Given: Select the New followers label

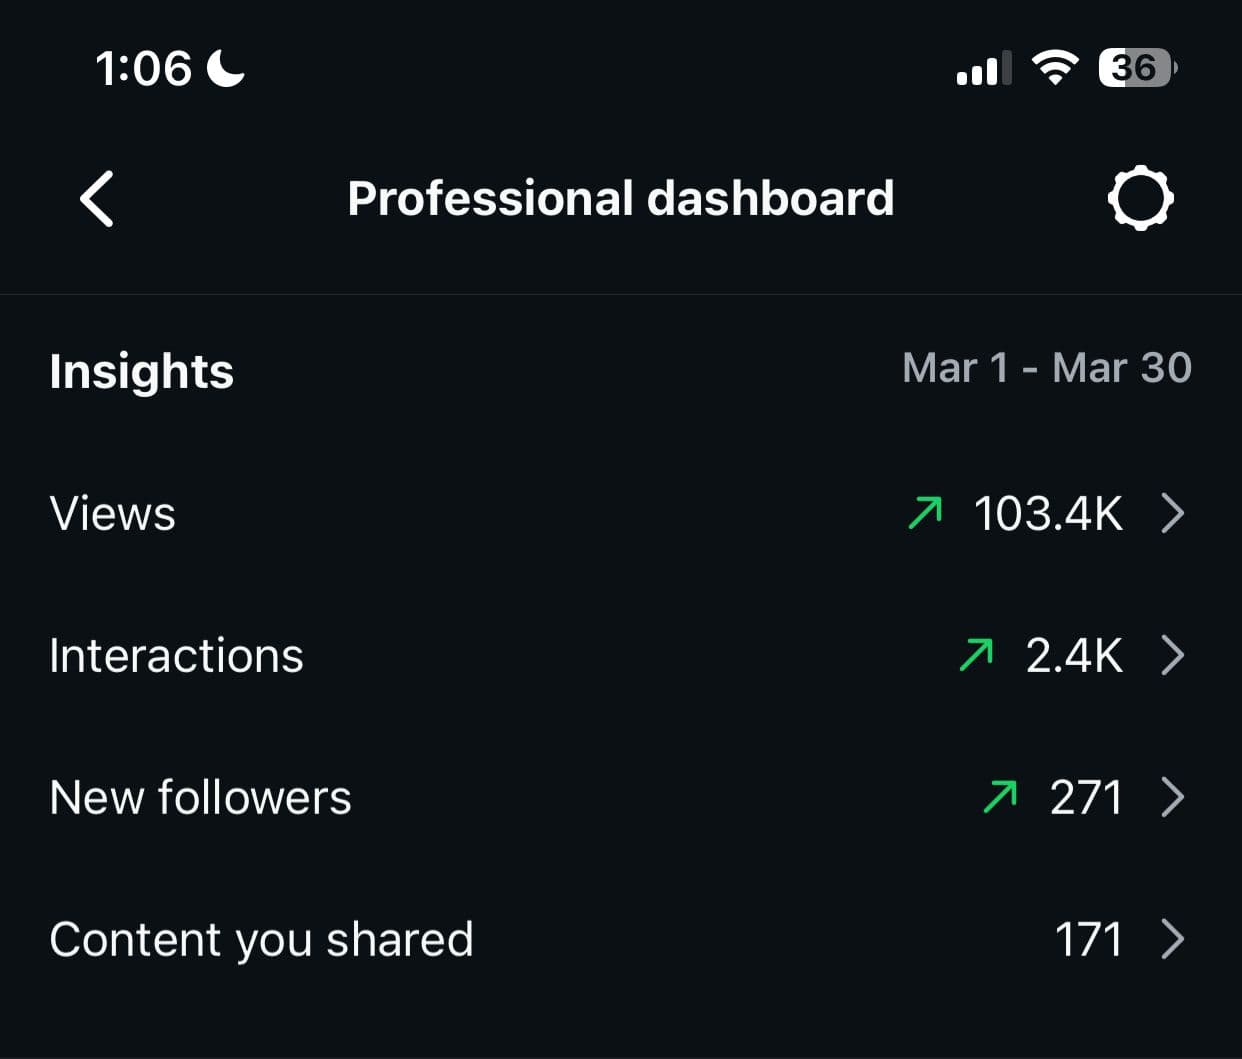Looking at the screenshot, I should [200, 798].
